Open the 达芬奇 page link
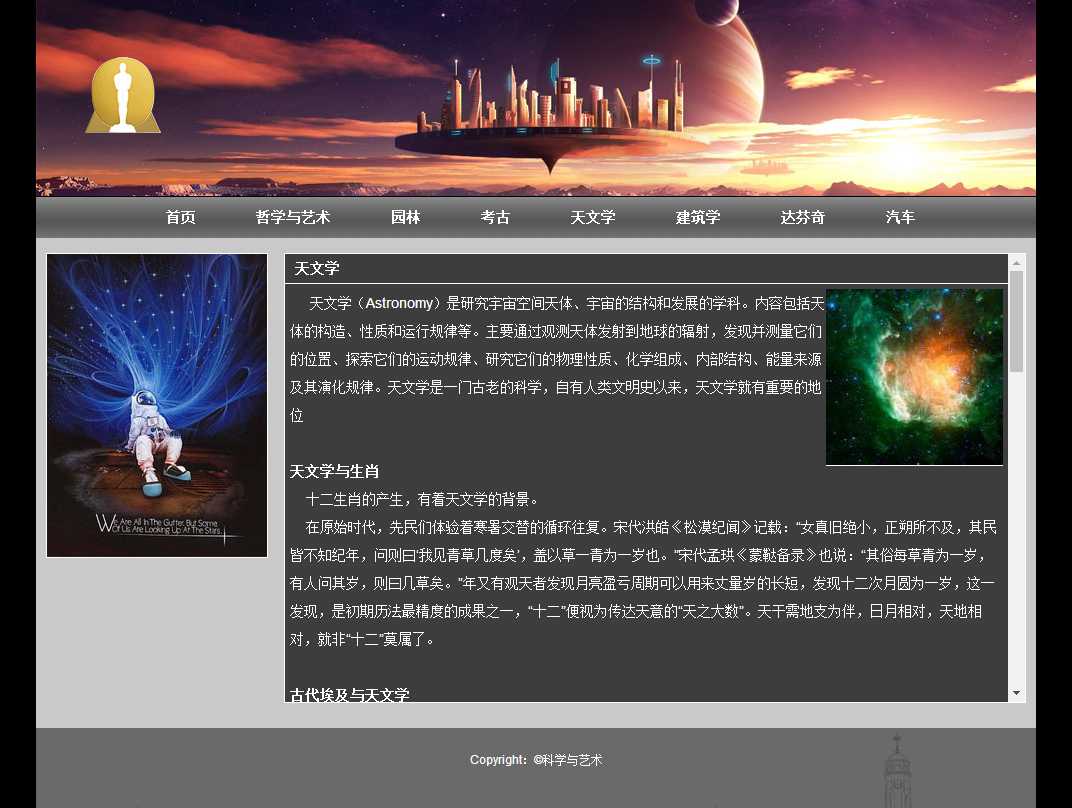This screenshot has width=1072, height=808. tap(802, 217)
